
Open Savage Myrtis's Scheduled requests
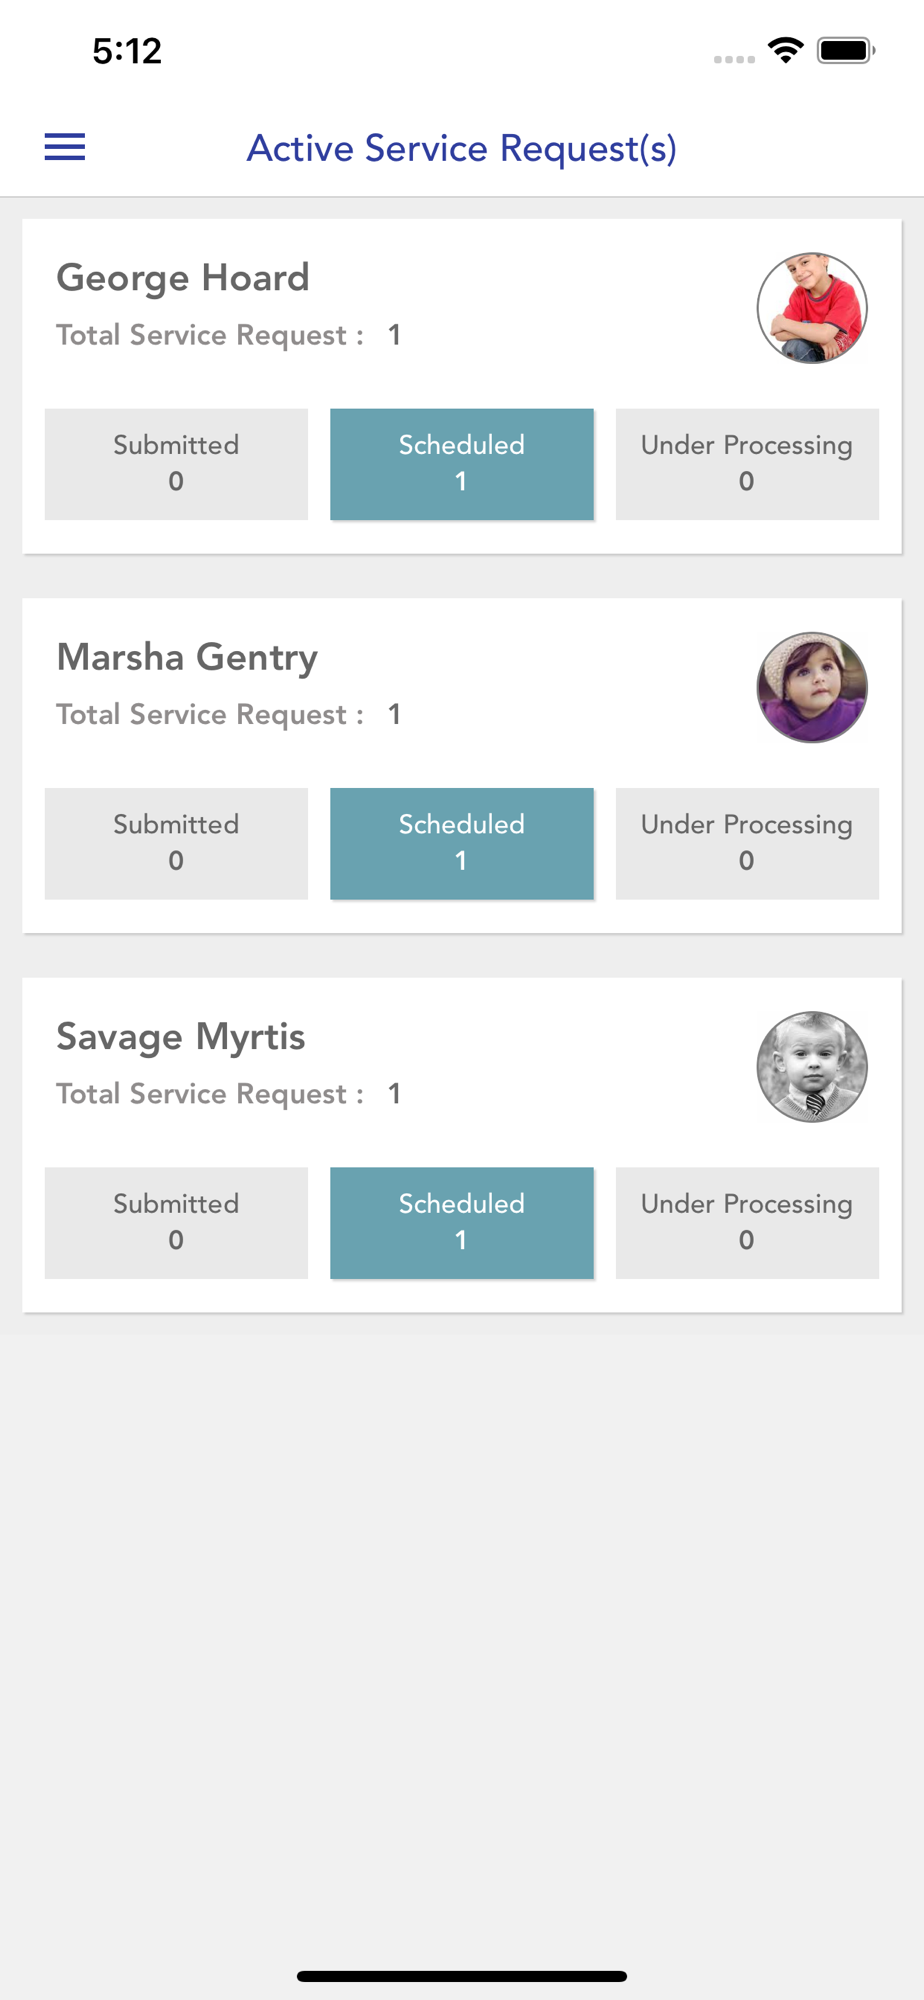[x=461, y=1222]
